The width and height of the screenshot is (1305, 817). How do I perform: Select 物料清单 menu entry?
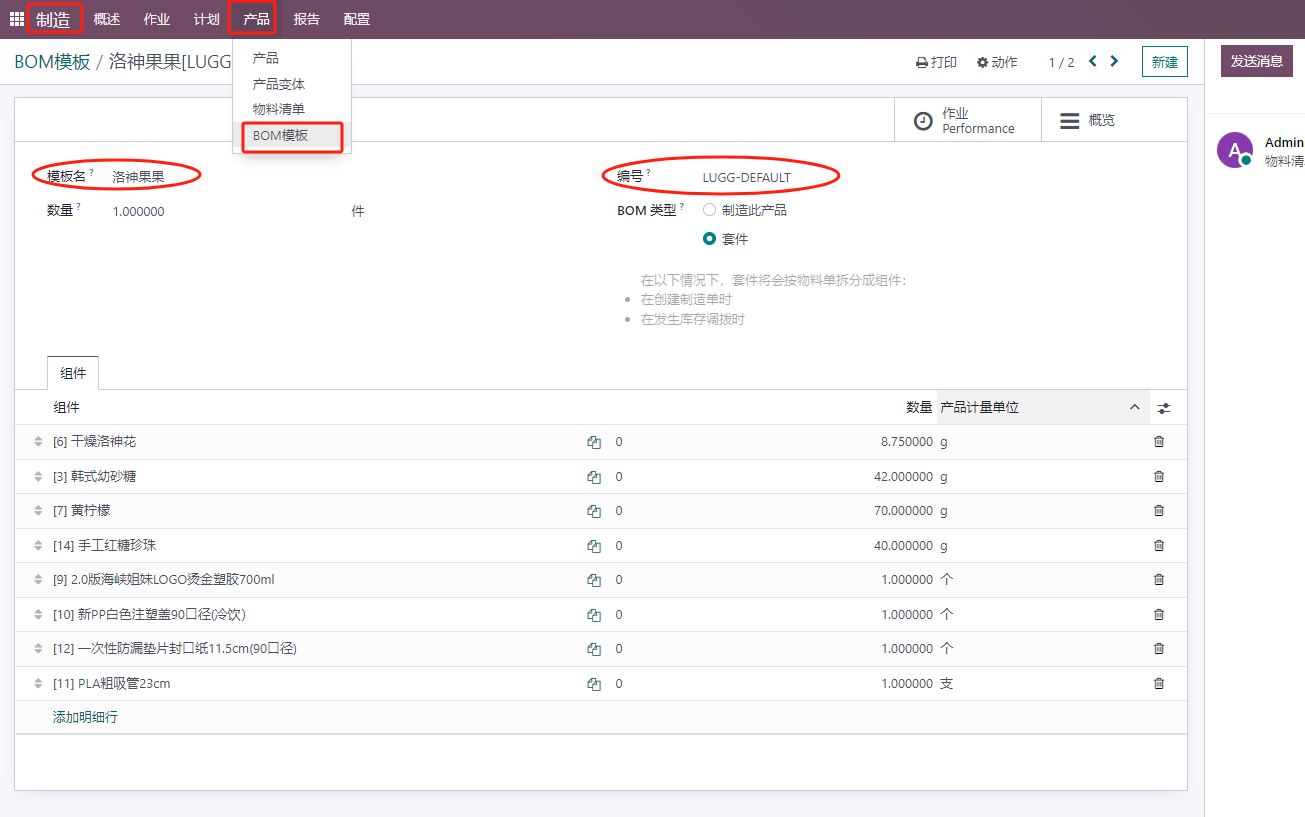(x=279, y=109)
